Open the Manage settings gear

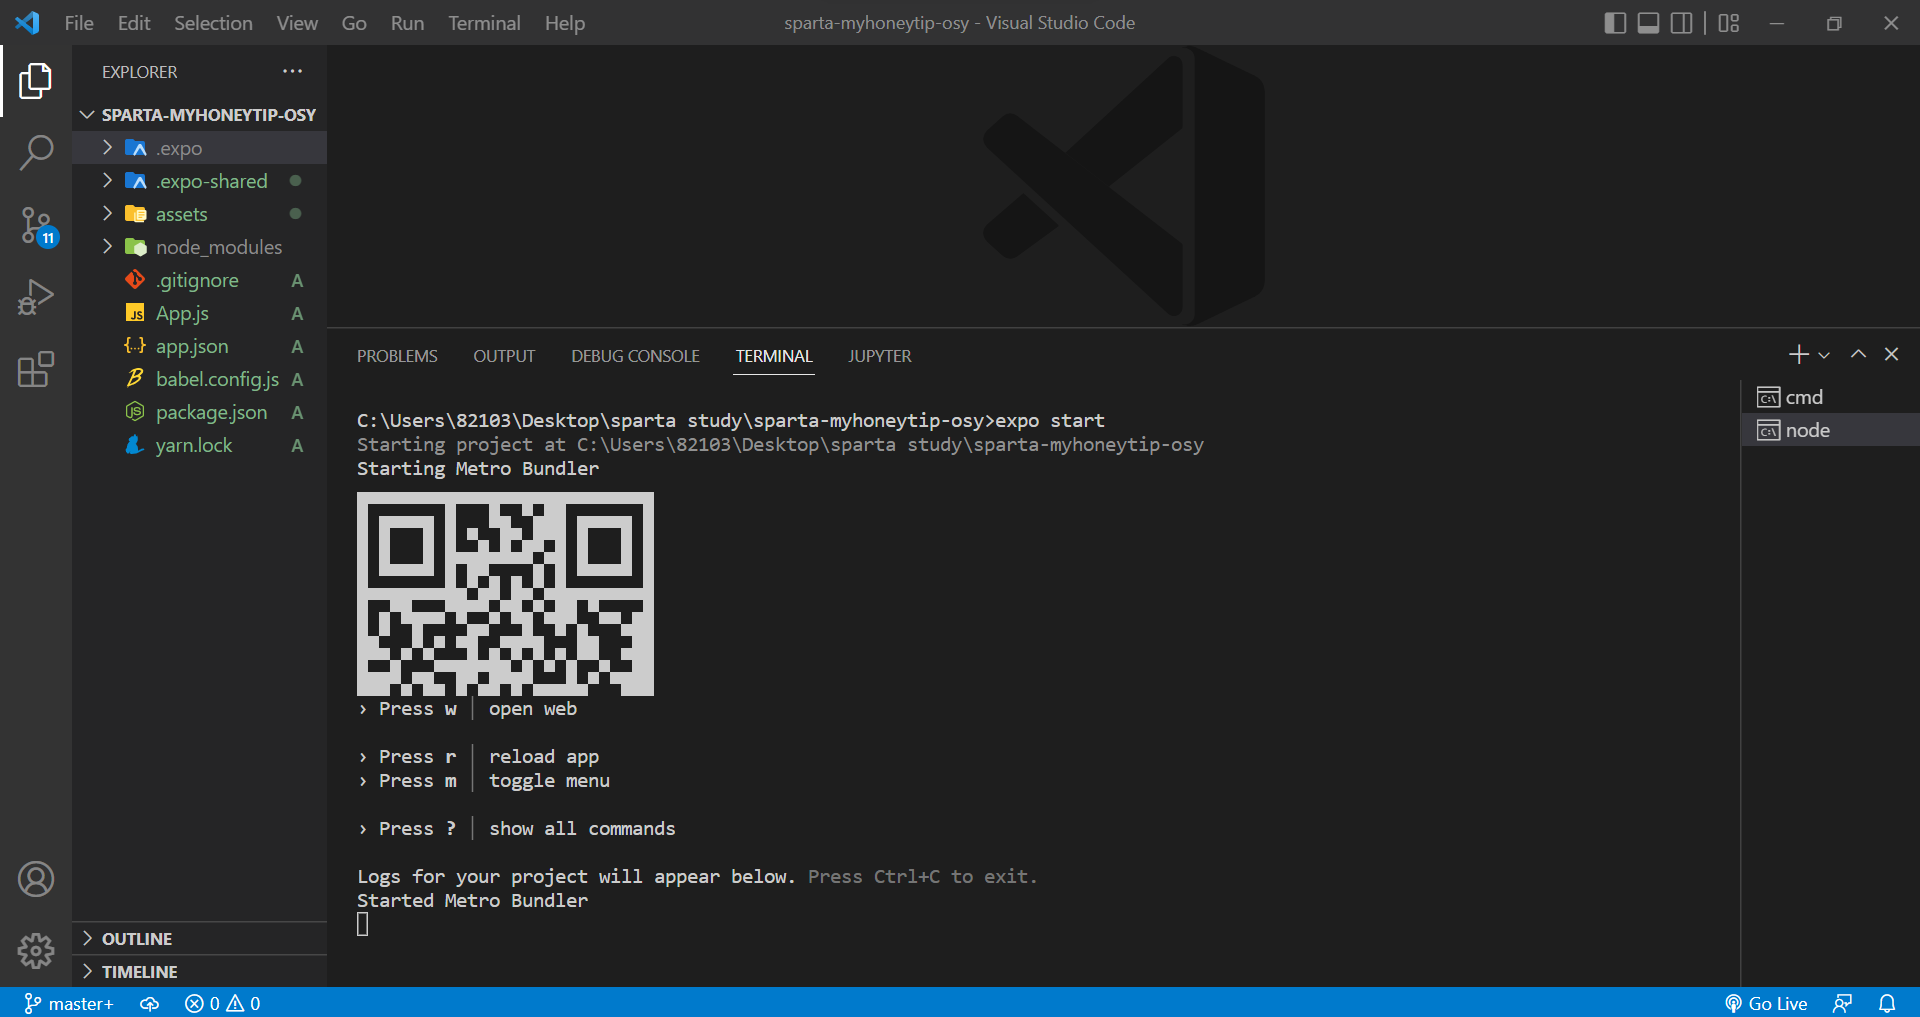(36, 951)
